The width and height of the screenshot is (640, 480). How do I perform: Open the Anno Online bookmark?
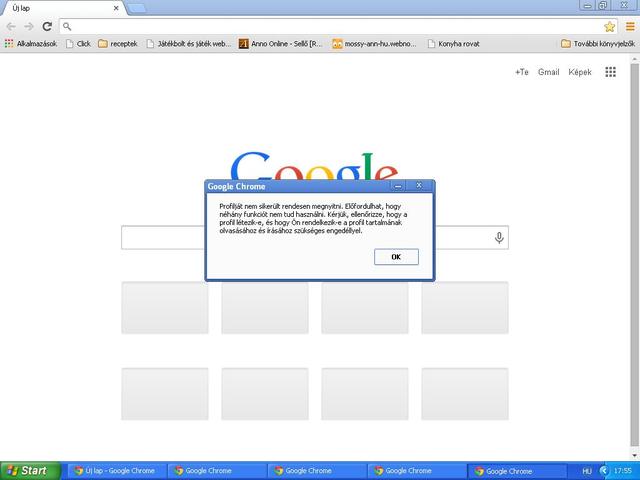pos(280,44)
